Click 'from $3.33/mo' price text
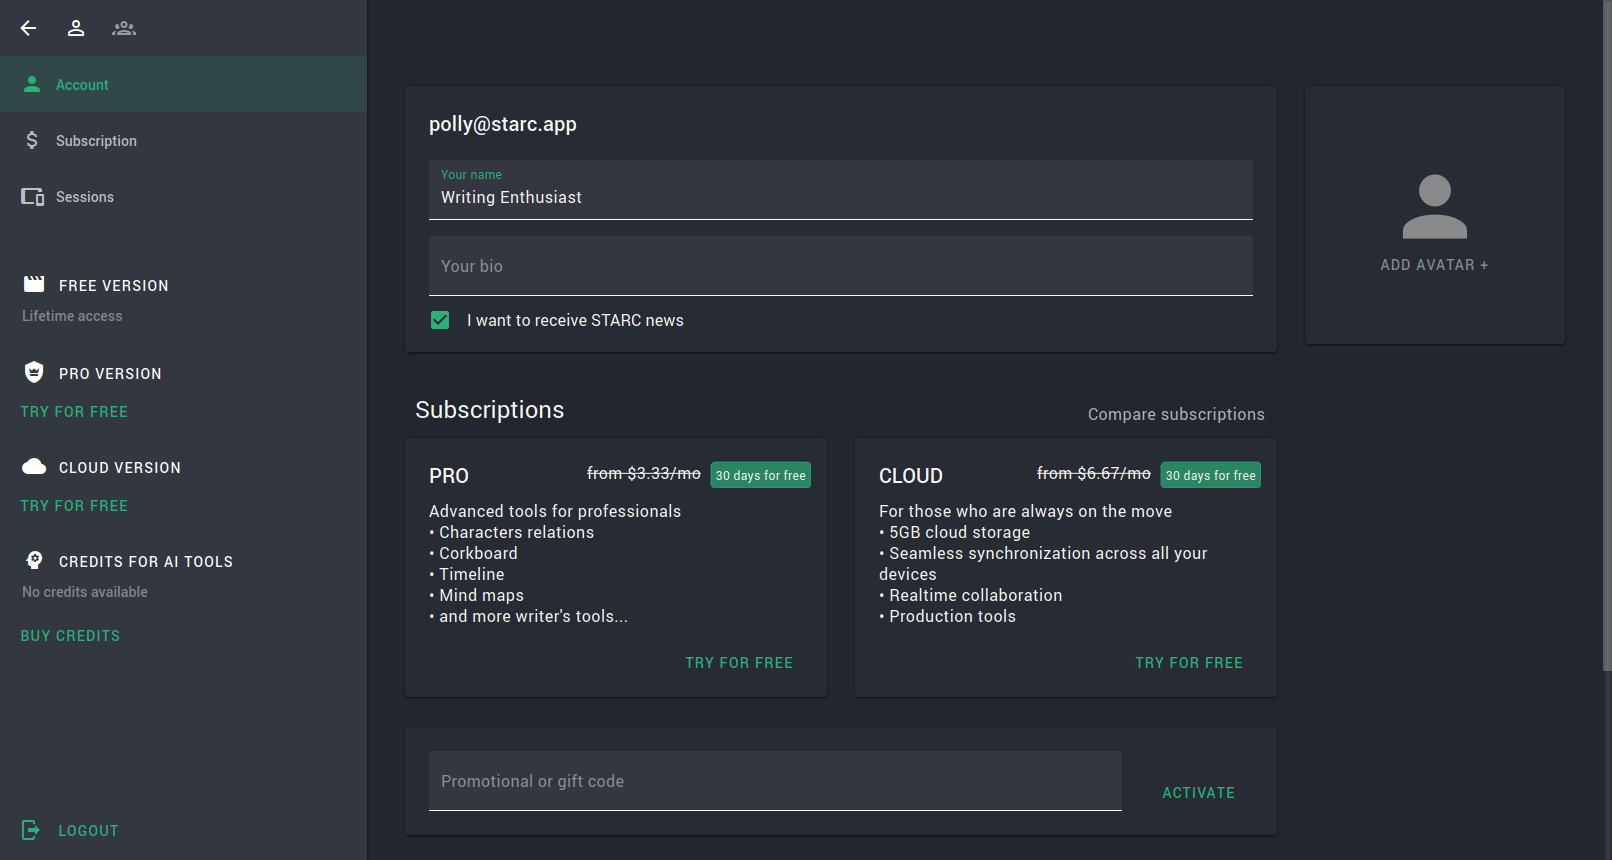Image resolution: width=1612 pixels, height=860 pixels. click(644, 473)
